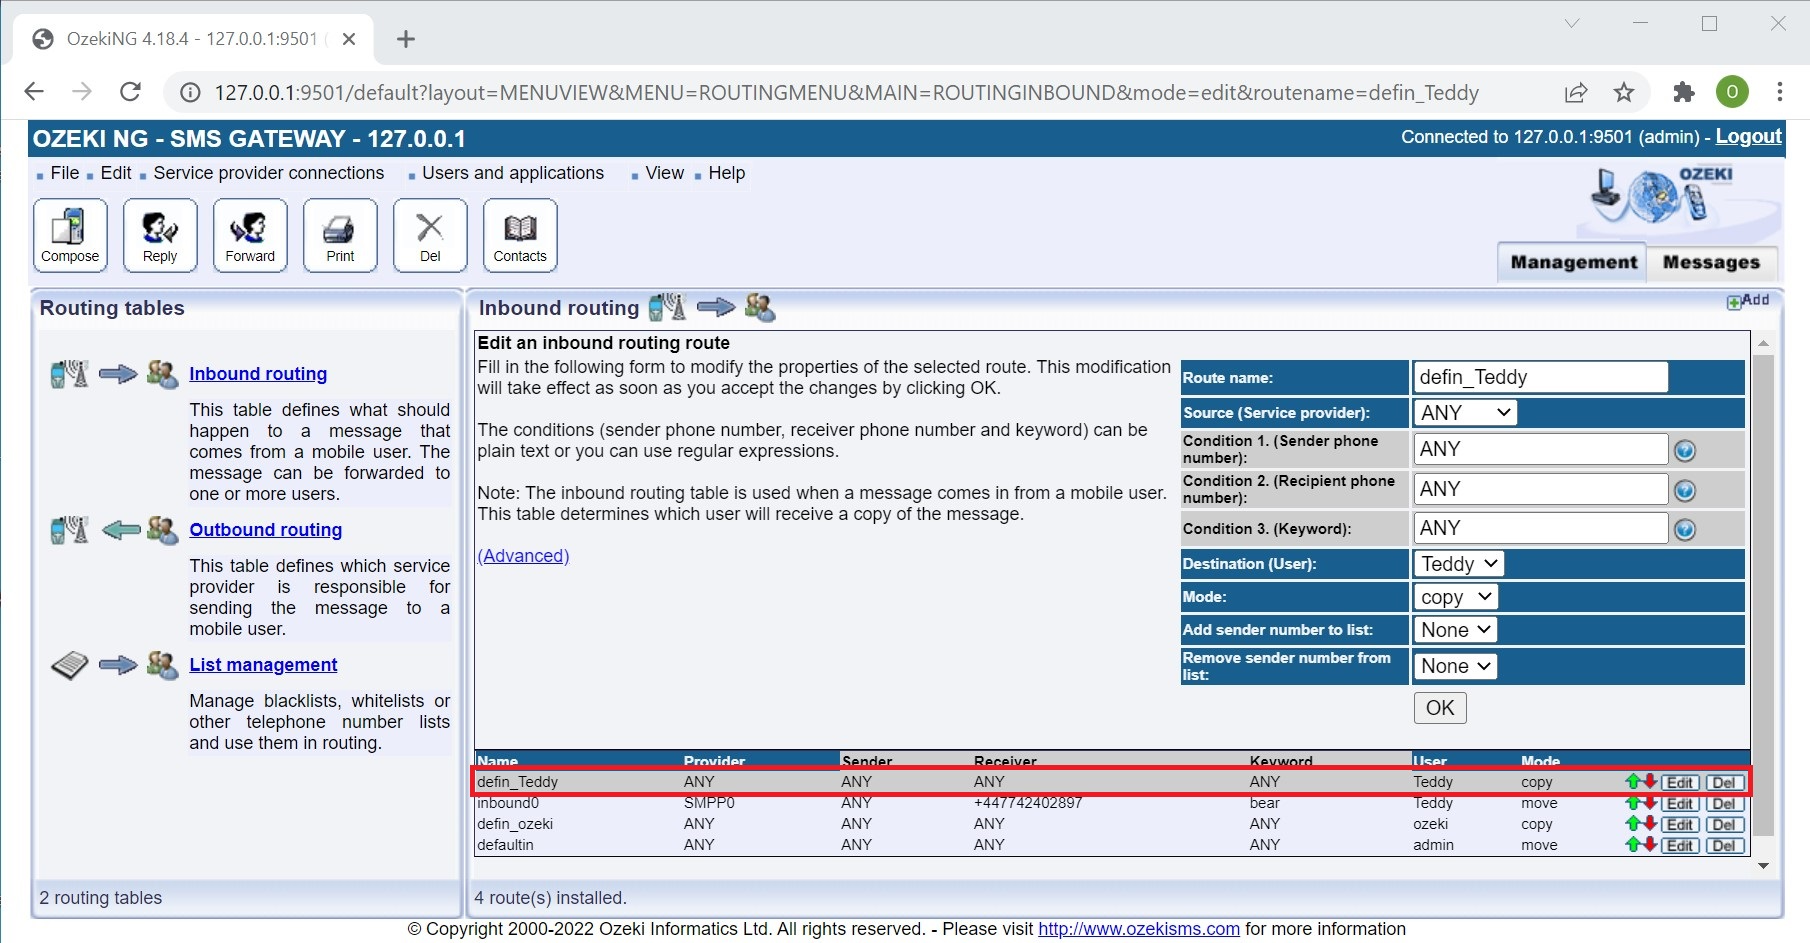Click Condition 2 Recipient phone number field
This screenshot has width=1810, height=943.
(x=1540, y=489)
